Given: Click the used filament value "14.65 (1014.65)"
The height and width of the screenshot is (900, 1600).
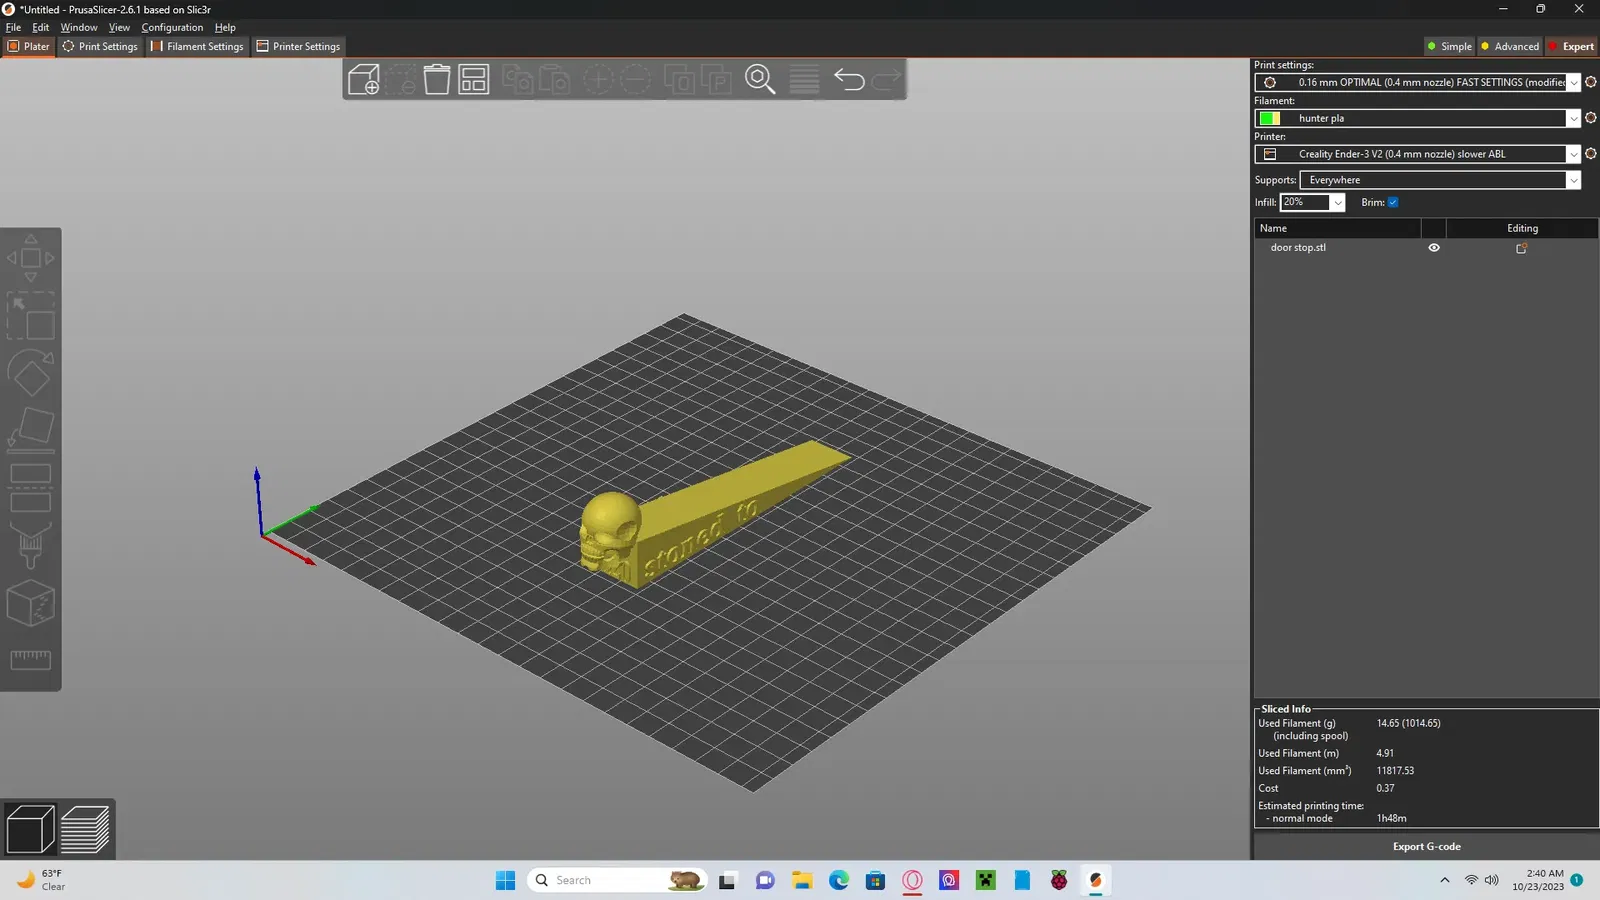Looking at the screenshot, I should pos(1408,723).
